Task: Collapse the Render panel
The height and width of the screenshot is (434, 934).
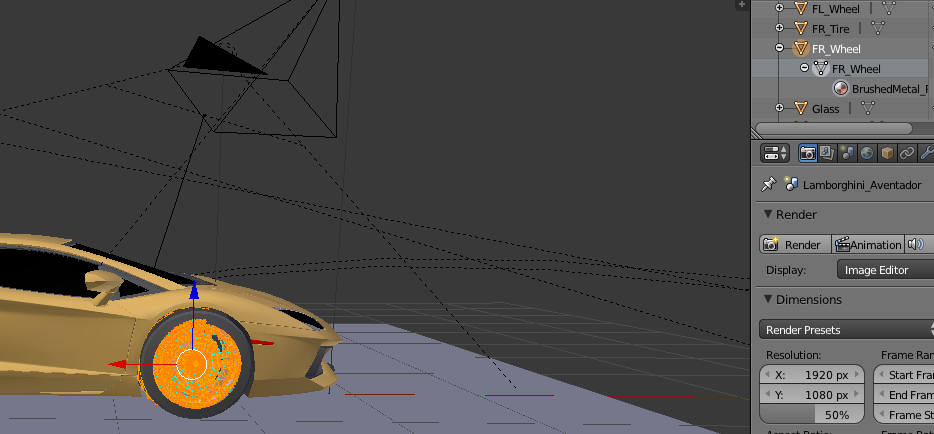Action: [x=768, y=214]
